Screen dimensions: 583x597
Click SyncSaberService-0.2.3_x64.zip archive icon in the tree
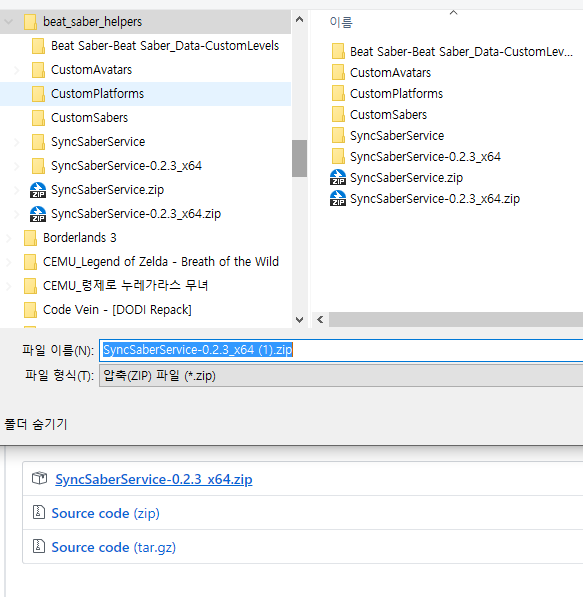coord(38,214)
